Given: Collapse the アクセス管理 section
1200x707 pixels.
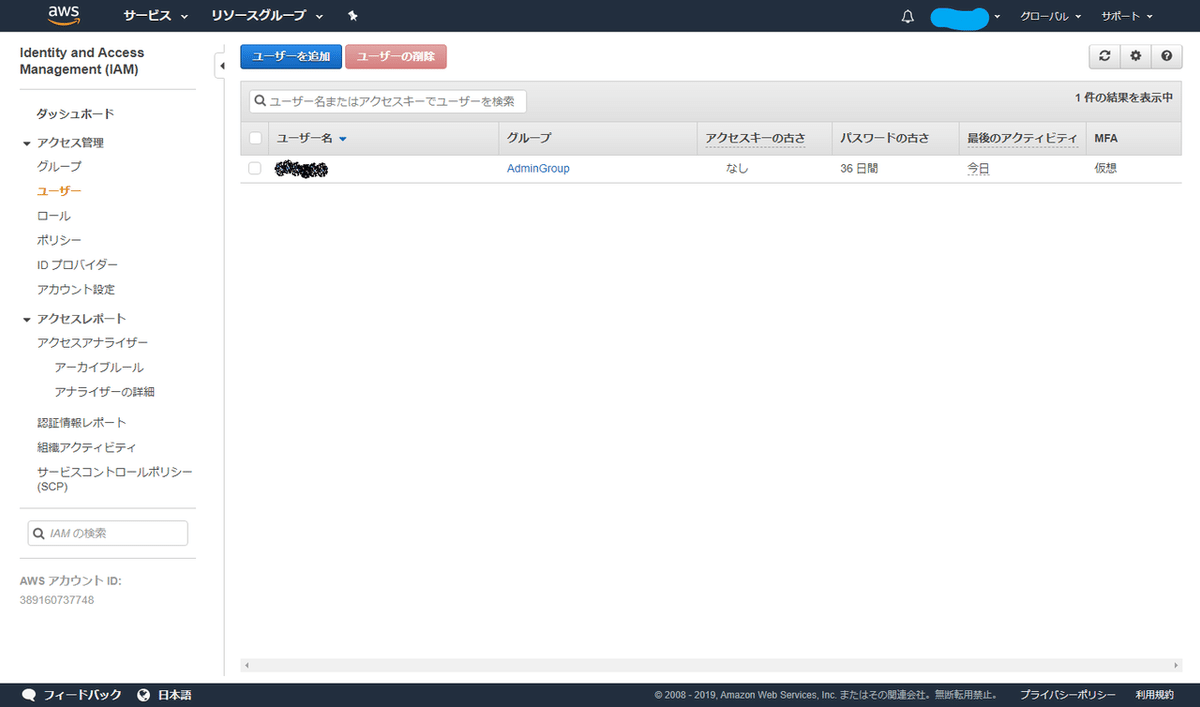Looking at the screenshot, I should tap(27, 143).
